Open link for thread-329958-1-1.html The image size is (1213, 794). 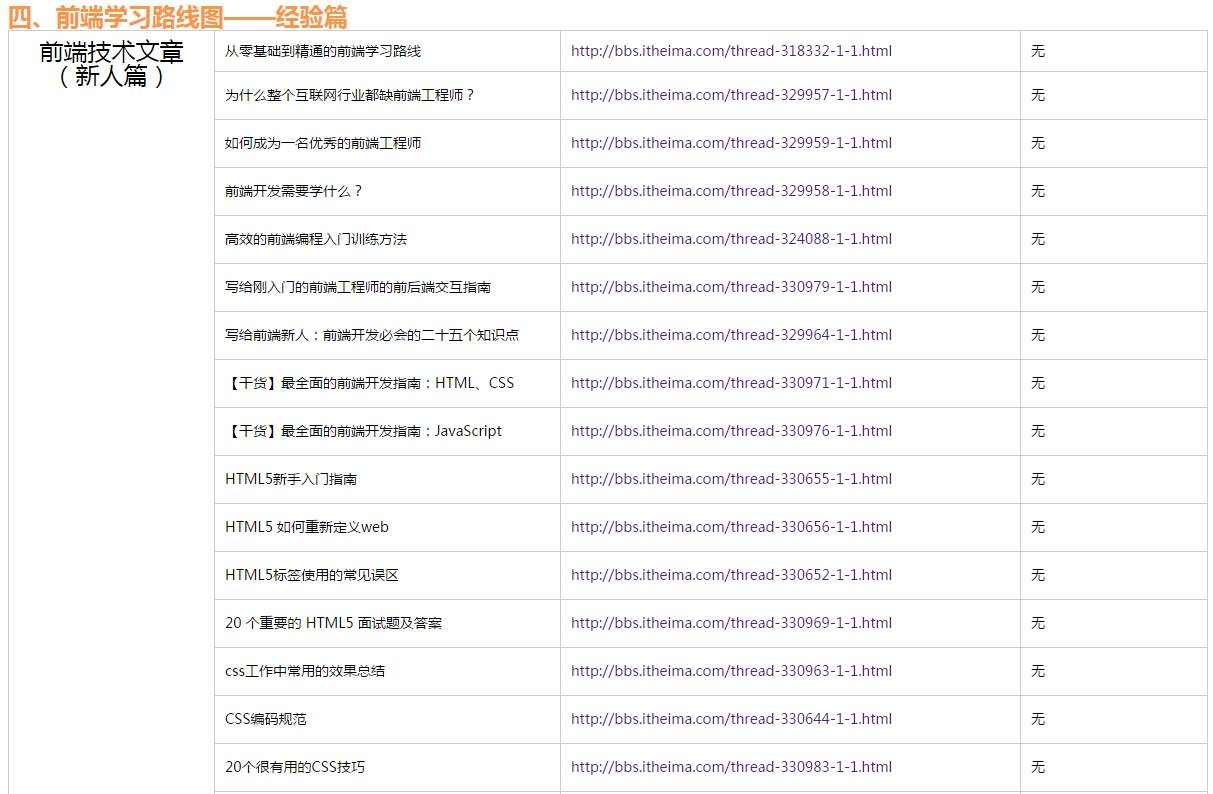point(731,191)
